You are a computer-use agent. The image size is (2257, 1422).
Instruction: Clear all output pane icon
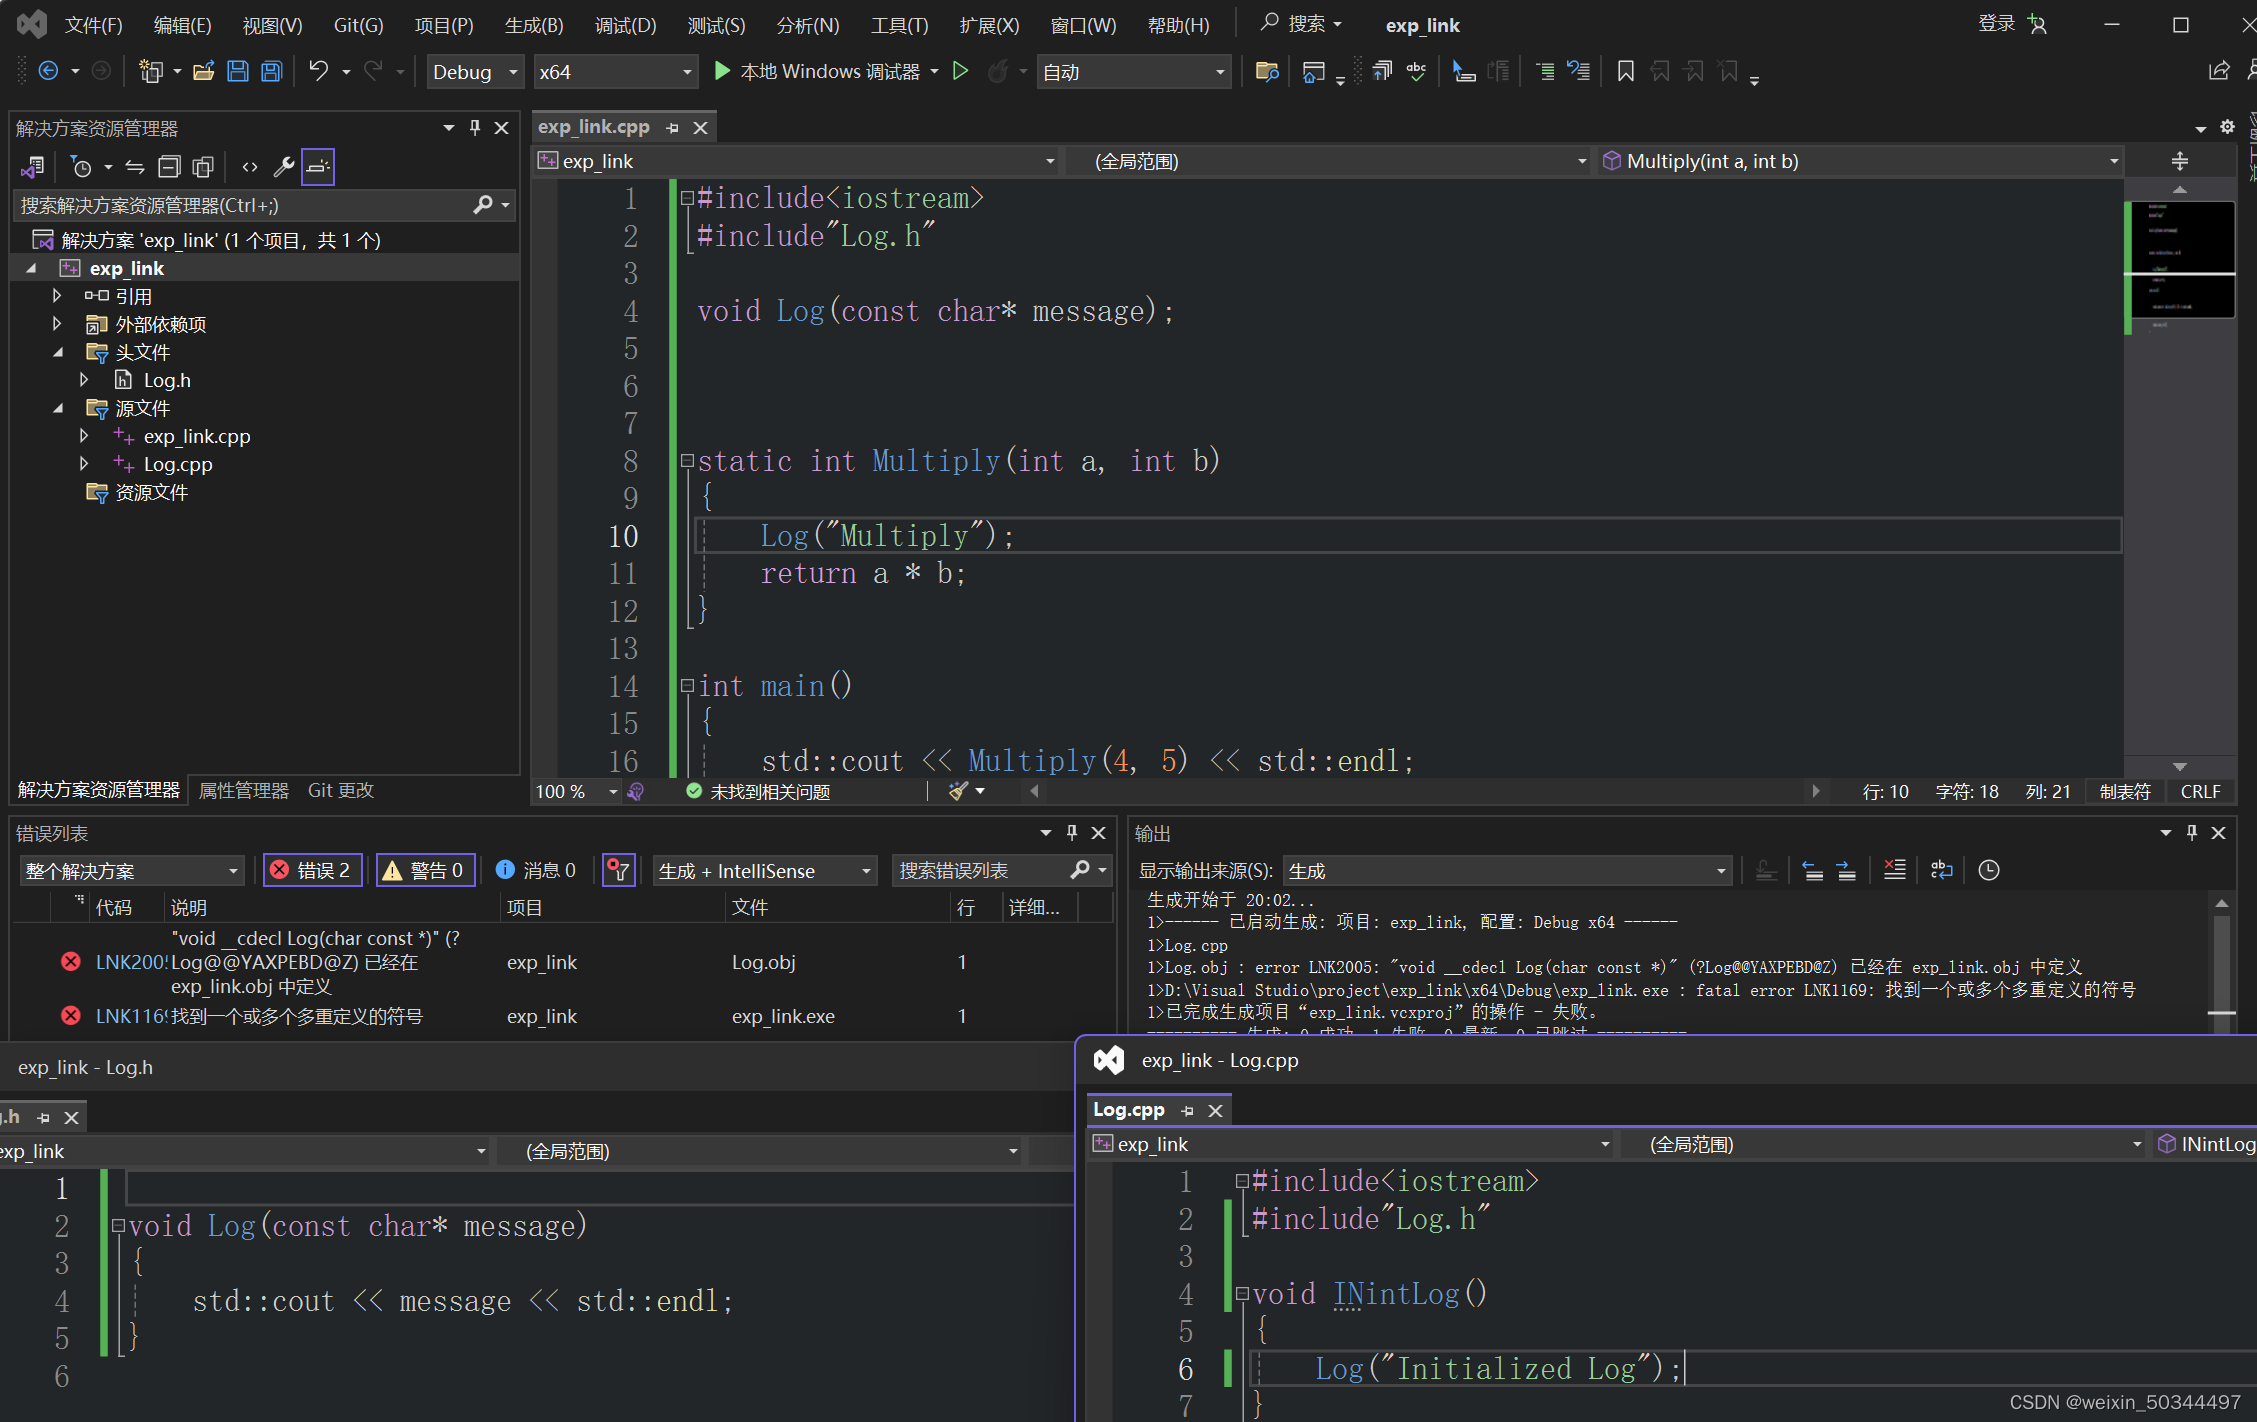pyautogui.click(x=1894, y=870)
